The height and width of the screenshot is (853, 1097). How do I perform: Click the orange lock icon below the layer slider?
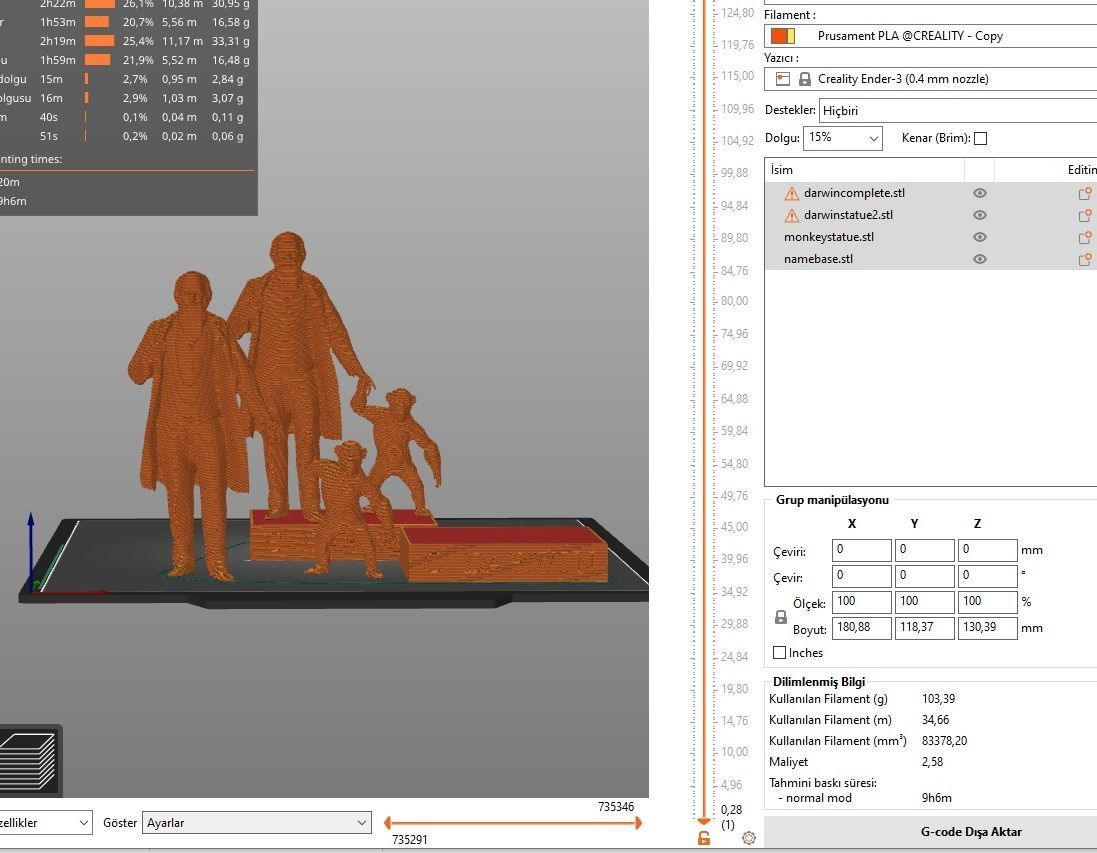[x=704, y=838]
